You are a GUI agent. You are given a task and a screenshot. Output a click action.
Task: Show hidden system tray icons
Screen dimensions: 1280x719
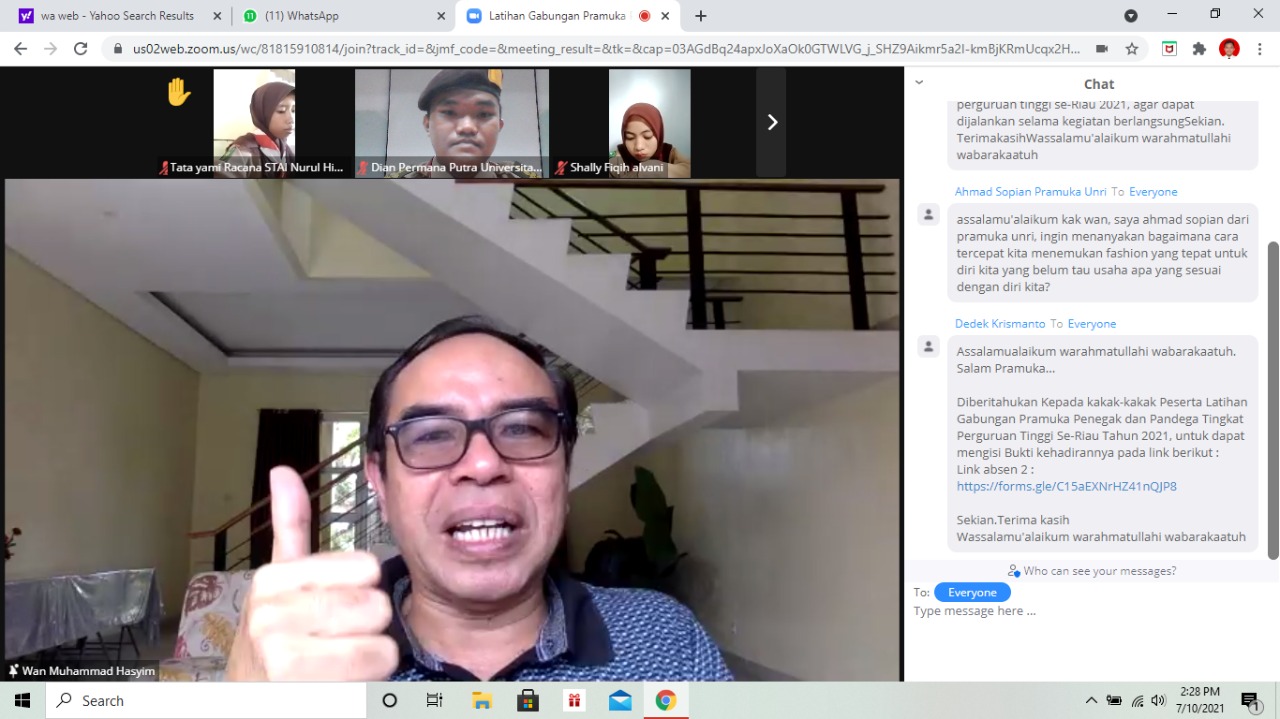(1090, 700)
